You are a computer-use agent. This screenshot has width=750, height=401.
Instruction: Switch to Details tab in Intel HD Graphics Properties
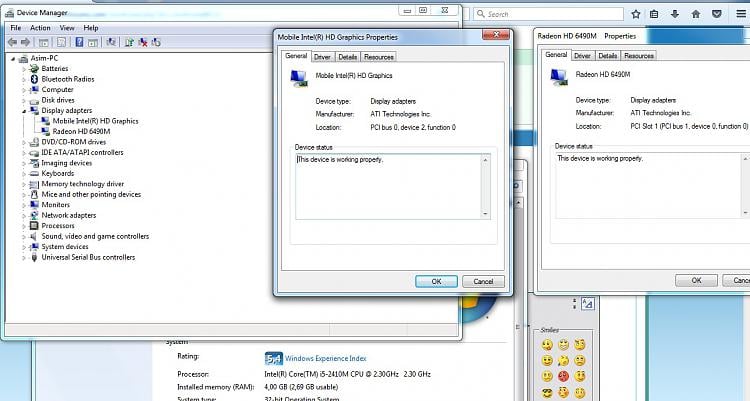pos(348,57)
